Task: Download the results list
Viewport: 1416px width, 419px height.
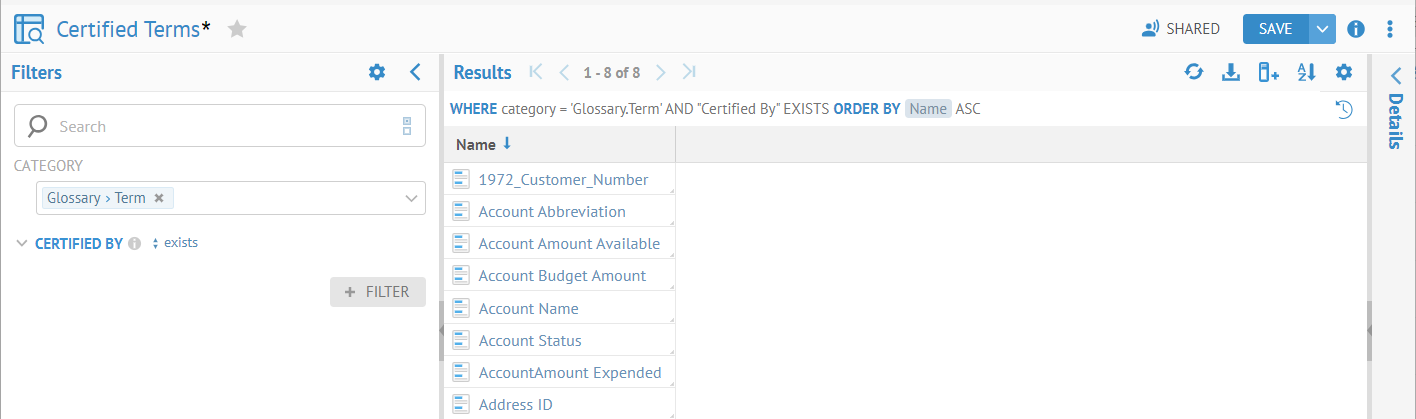Action: 1231,72
